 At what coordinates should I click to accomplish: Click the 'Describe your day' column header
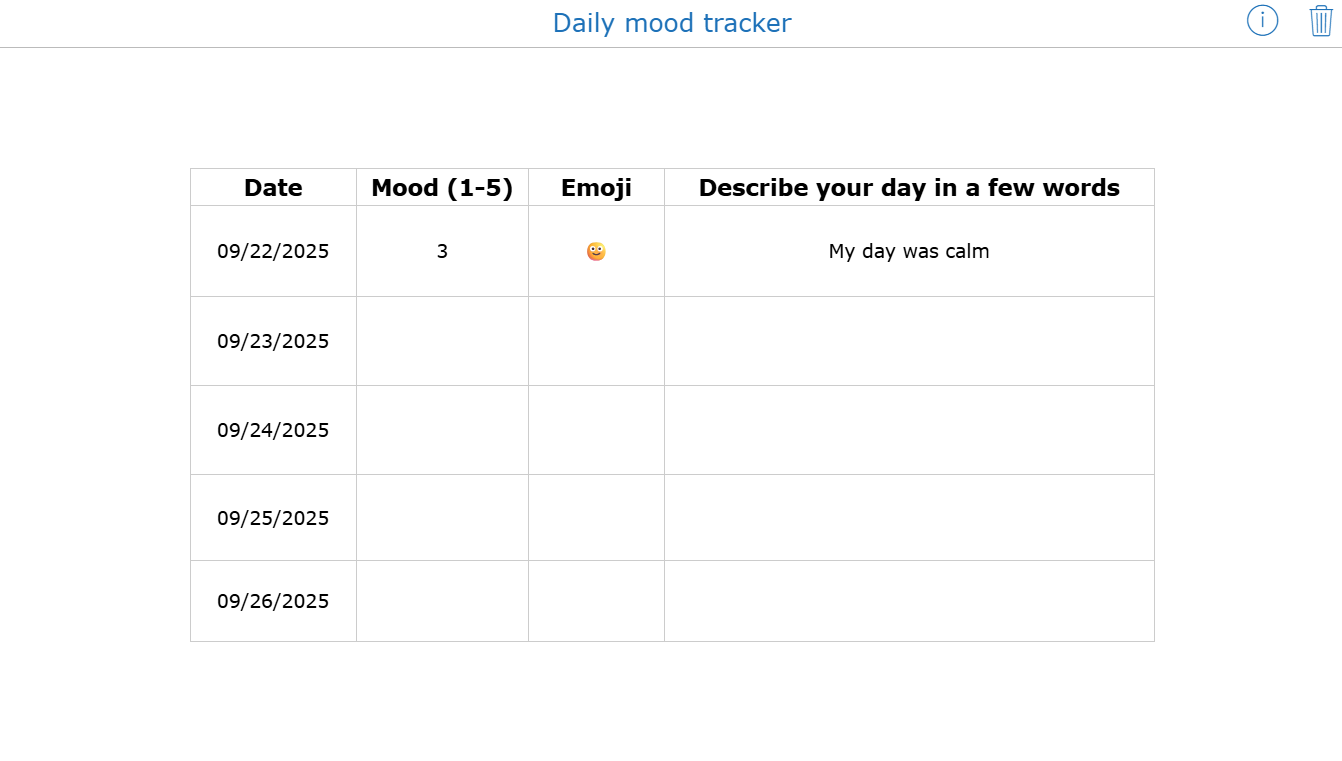click(908, 187)
